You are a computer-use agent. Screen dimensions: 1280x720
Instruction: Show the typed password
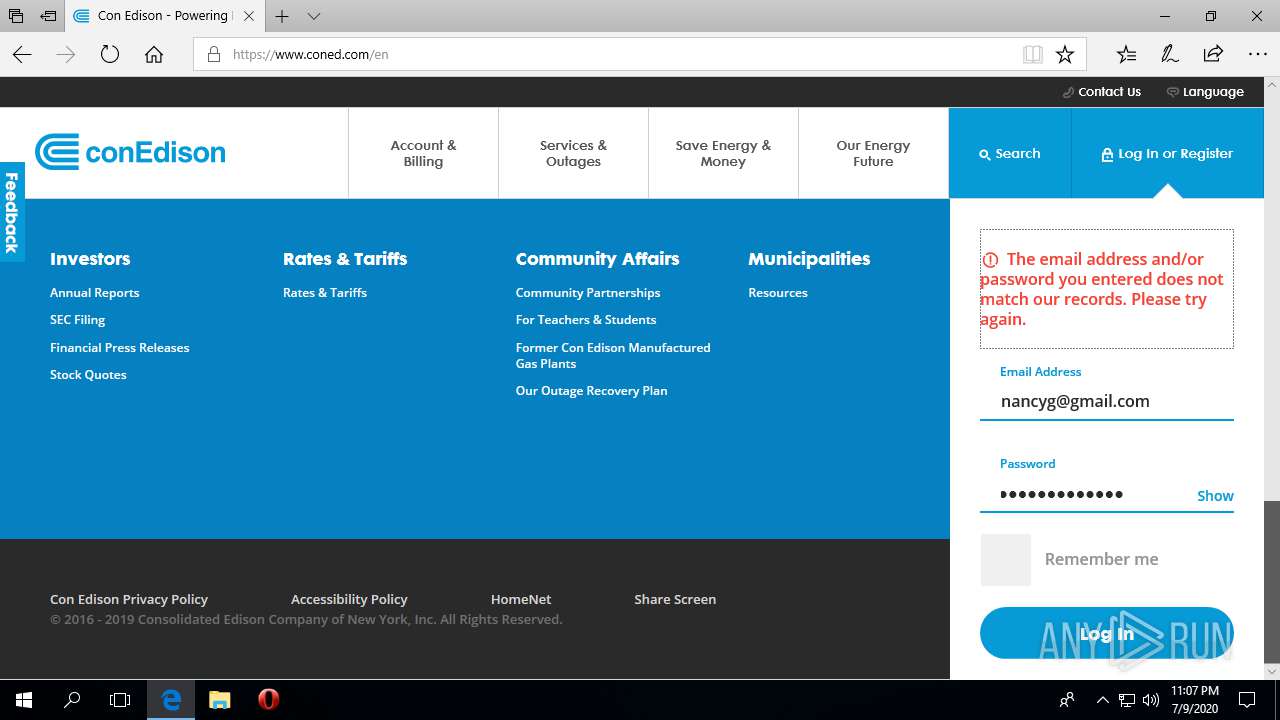1215,496
